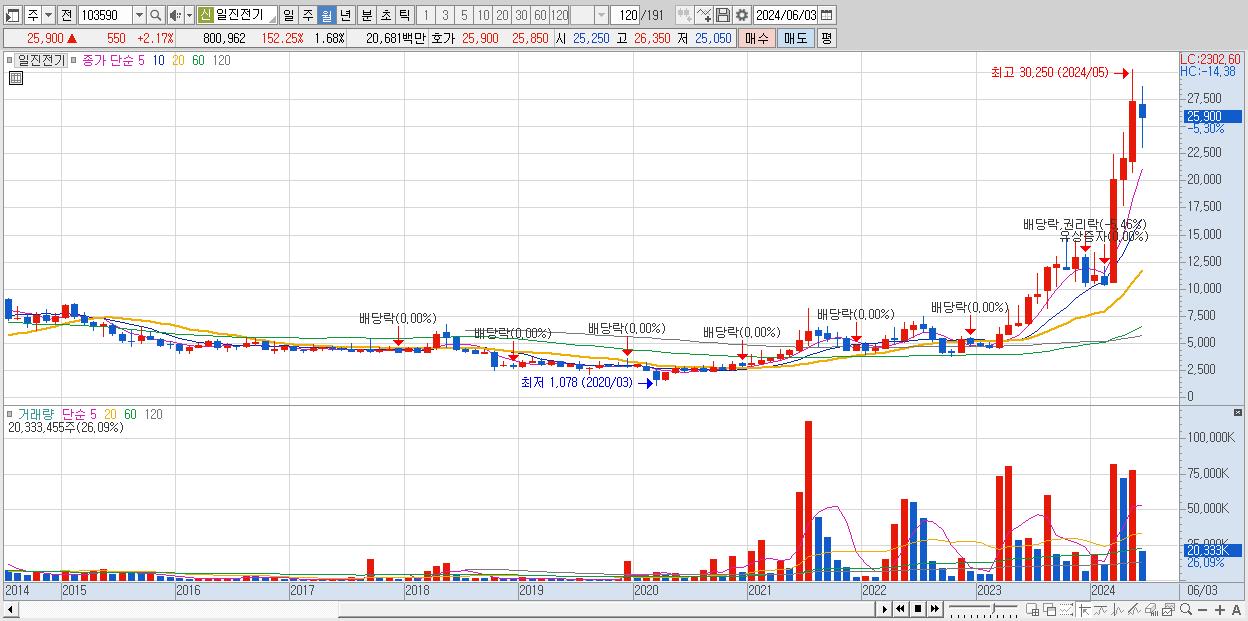Click the grid table icon below the legend

pos(16,79)
